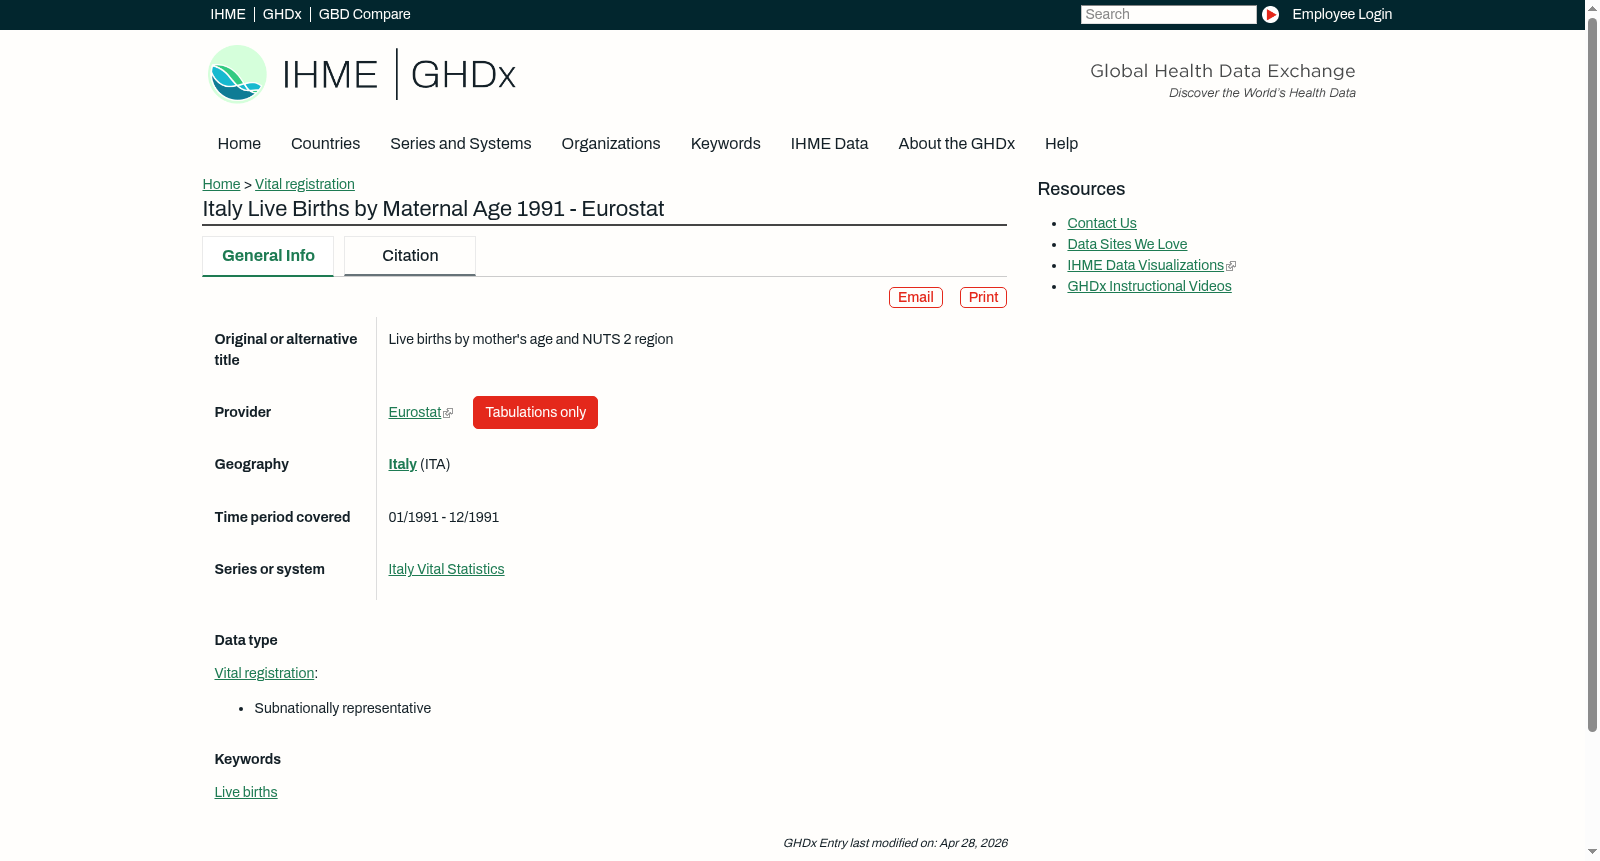Click 'Discover the World's Health Data' tagline
1600x861 pixels.
tap(1262, 93)
